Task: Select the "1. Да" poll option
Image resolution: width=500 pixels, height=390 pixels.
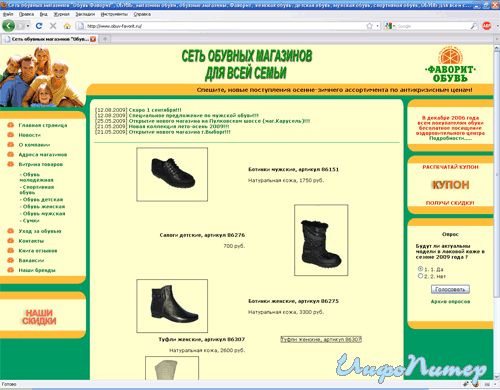Action: point(420,269)
